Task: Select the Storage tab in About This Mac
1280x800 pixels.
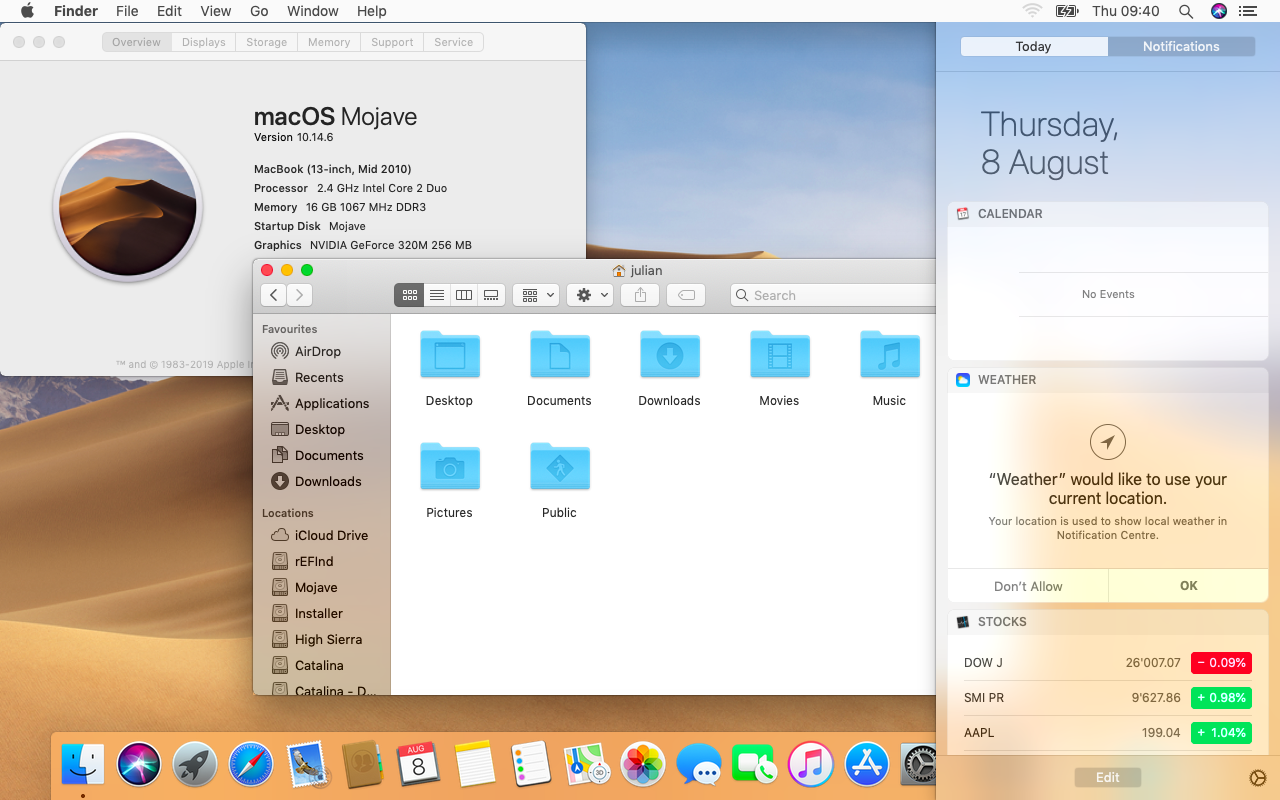Action: [x=266, y=42]
